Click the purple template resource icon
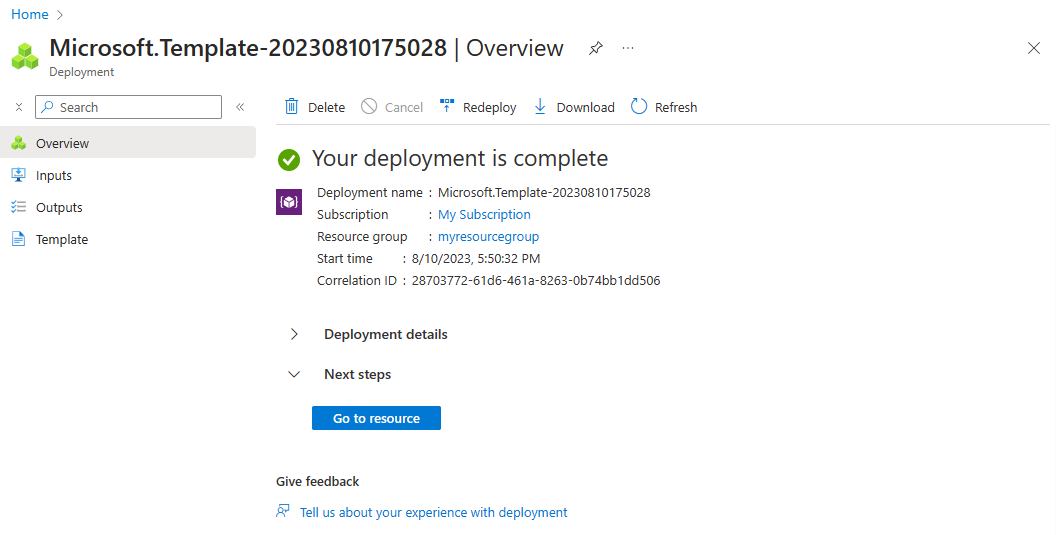 tap(289, 202)
